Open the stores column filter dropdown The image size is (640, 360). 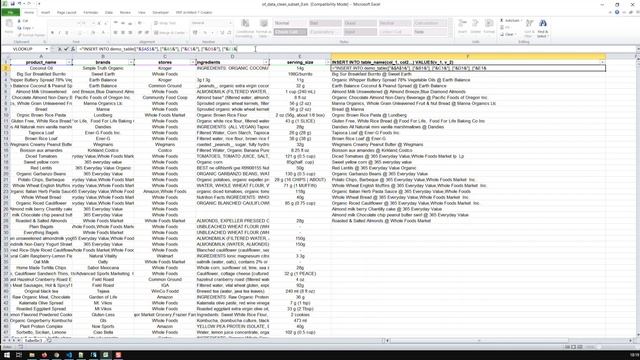point(193,62)
